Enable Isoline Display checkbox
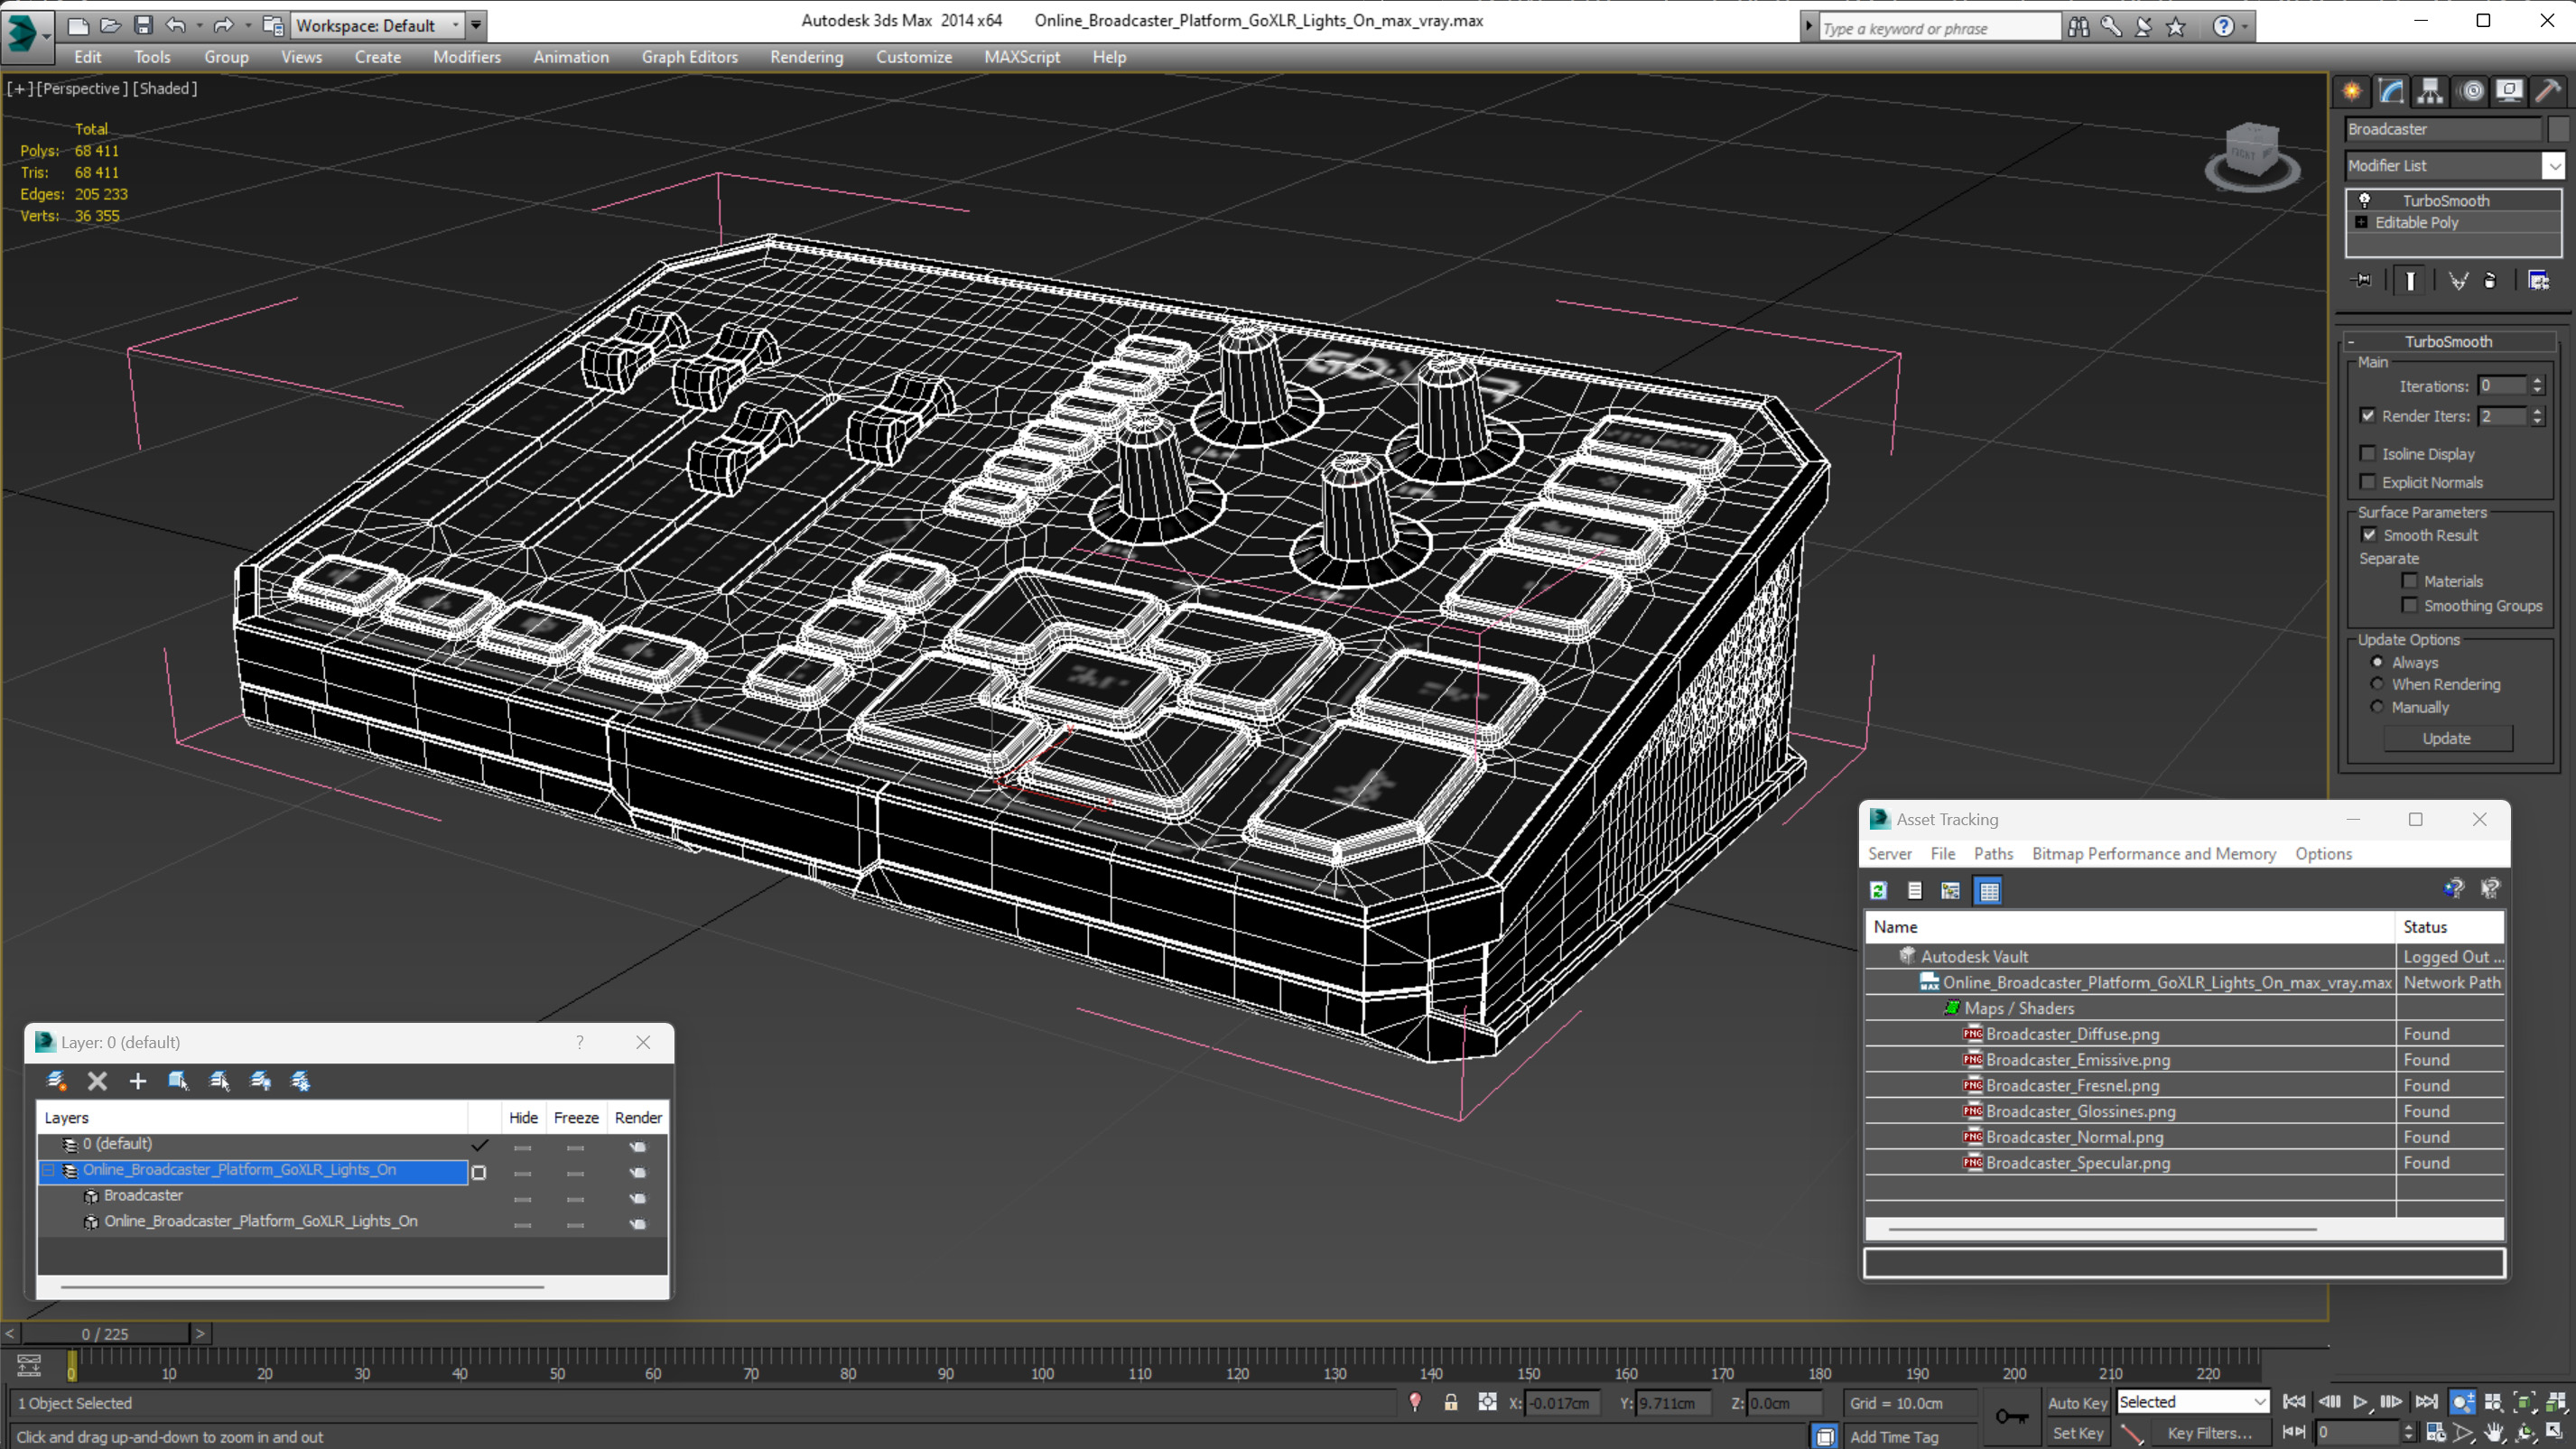 pyautogui.click(x=2368, y=453)
